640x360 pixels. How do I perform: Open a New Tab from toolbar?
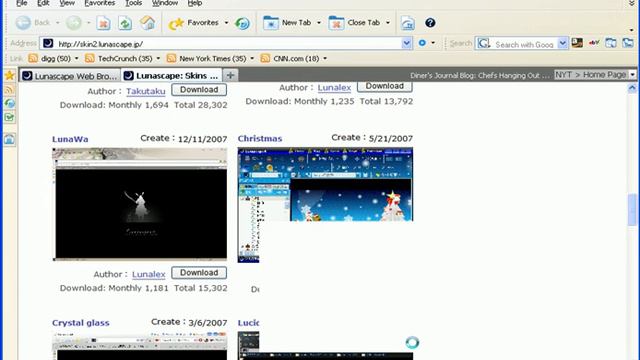tap(287, 23)
